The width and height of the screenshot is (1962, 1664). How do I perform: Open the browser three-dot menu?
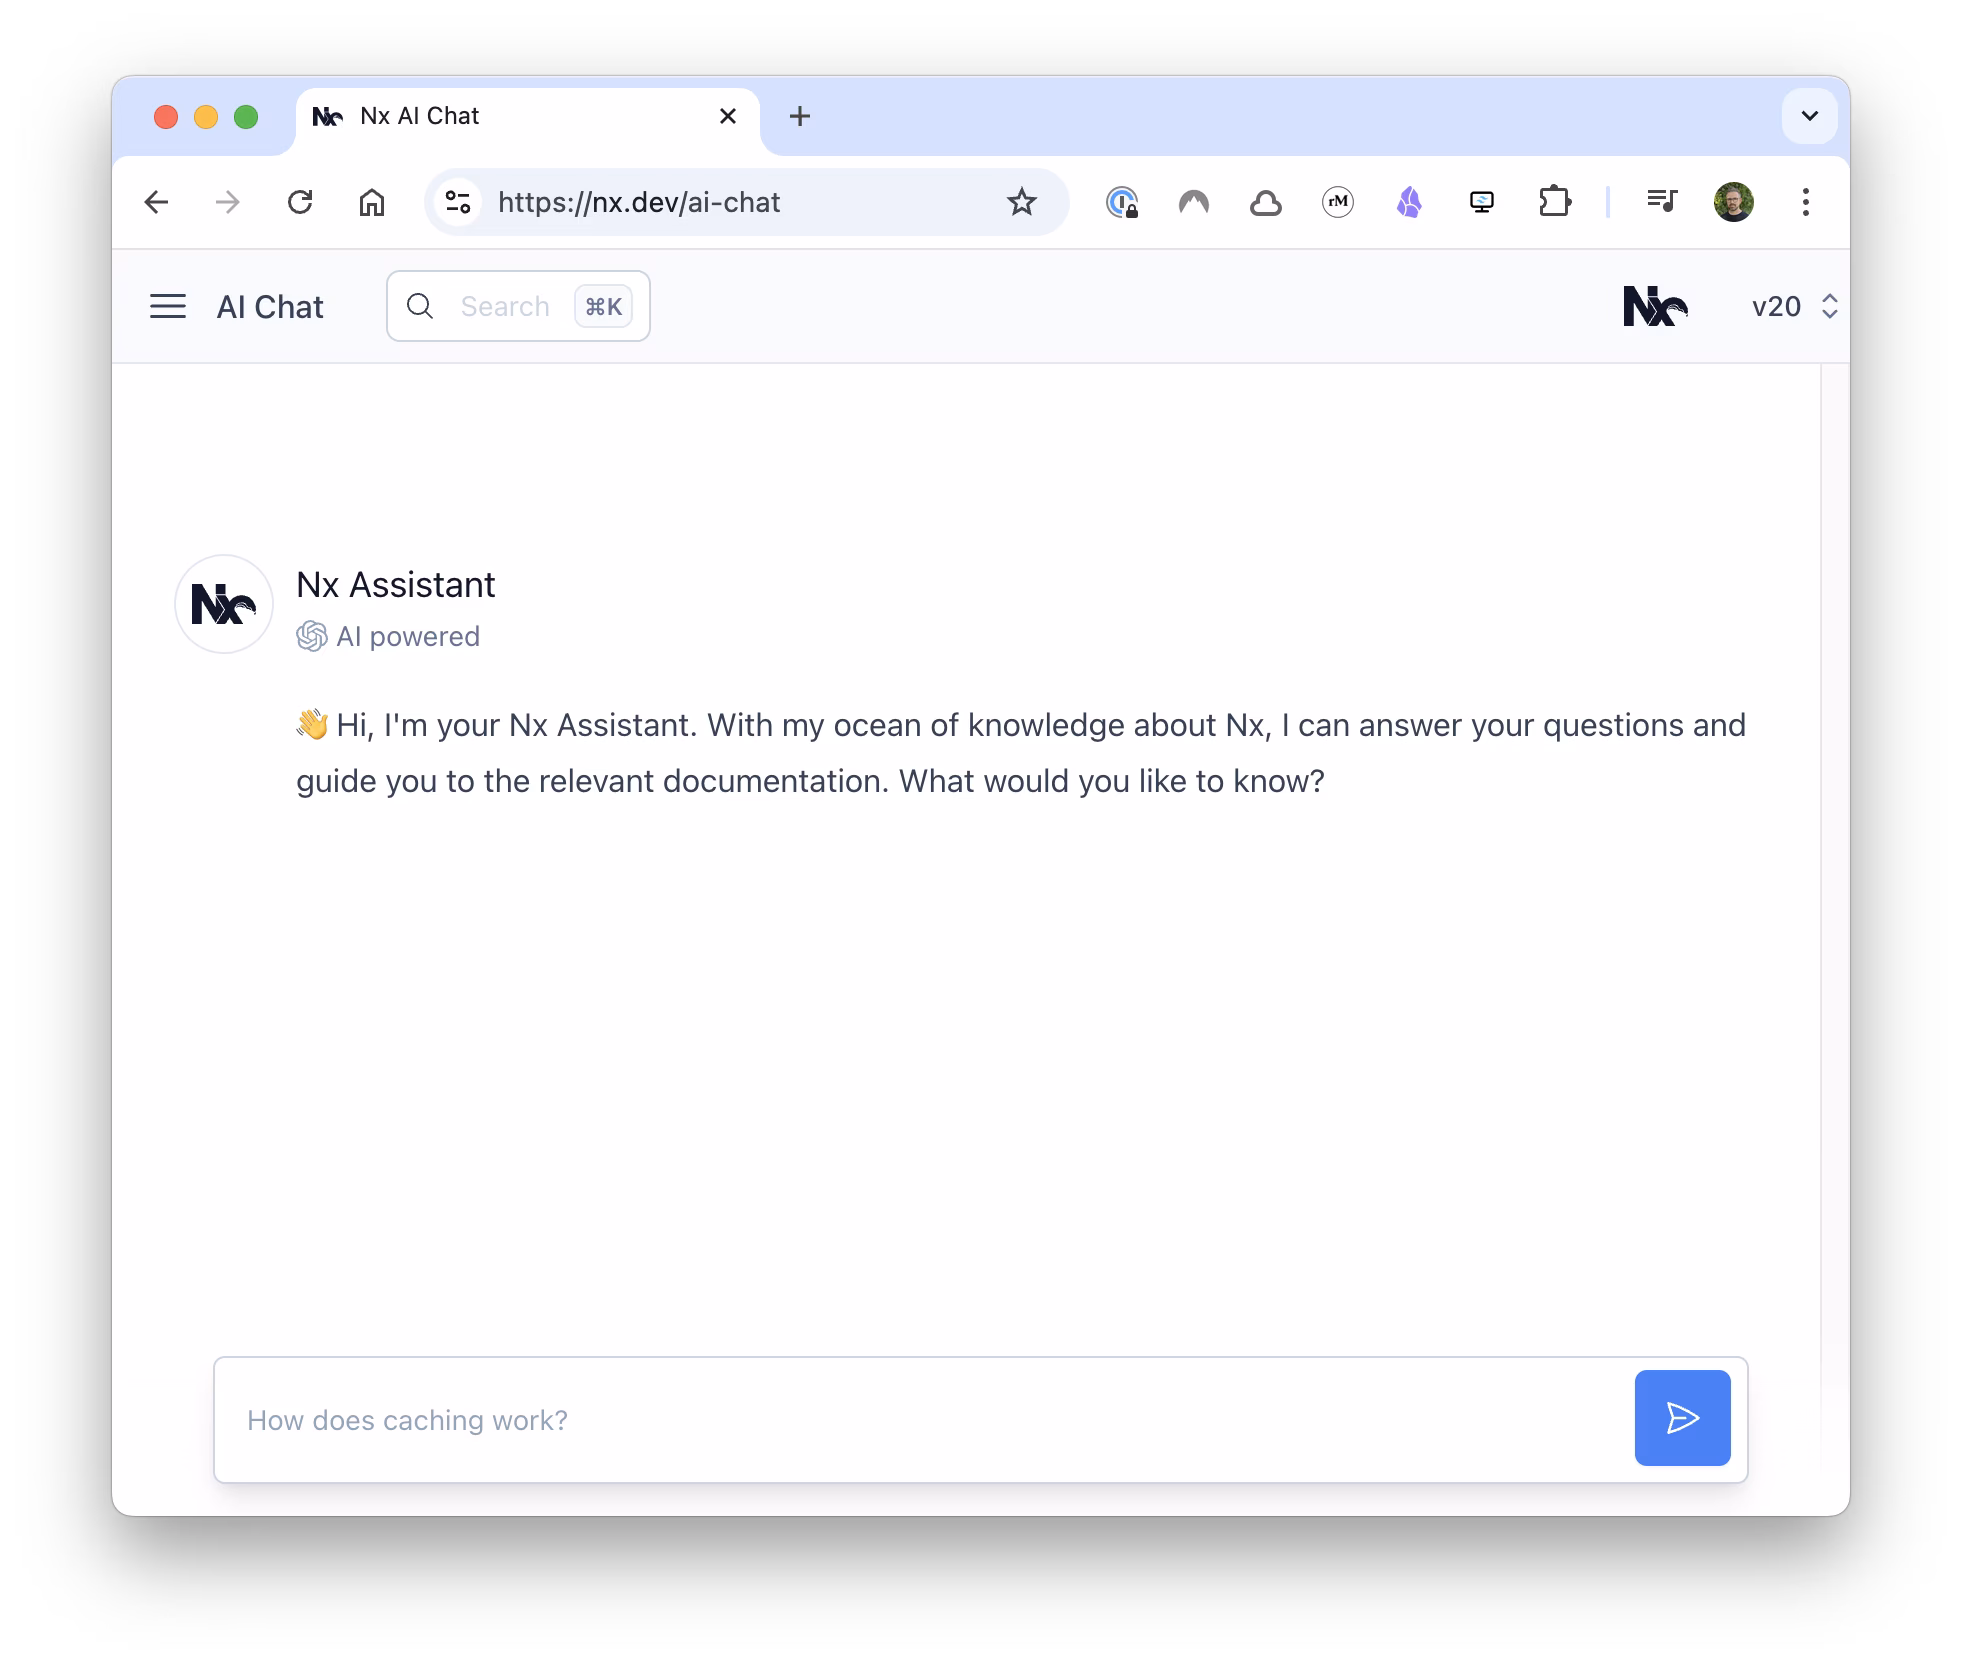pyautogui.click(x=1806, y=202)
